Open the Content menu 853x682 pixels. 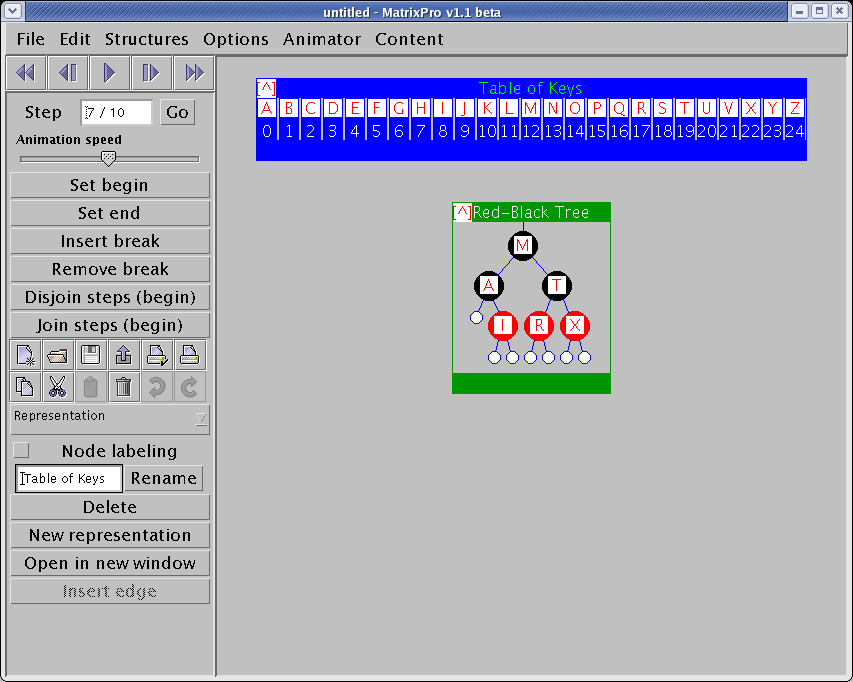pyautogui.click(x=409, y=39)
